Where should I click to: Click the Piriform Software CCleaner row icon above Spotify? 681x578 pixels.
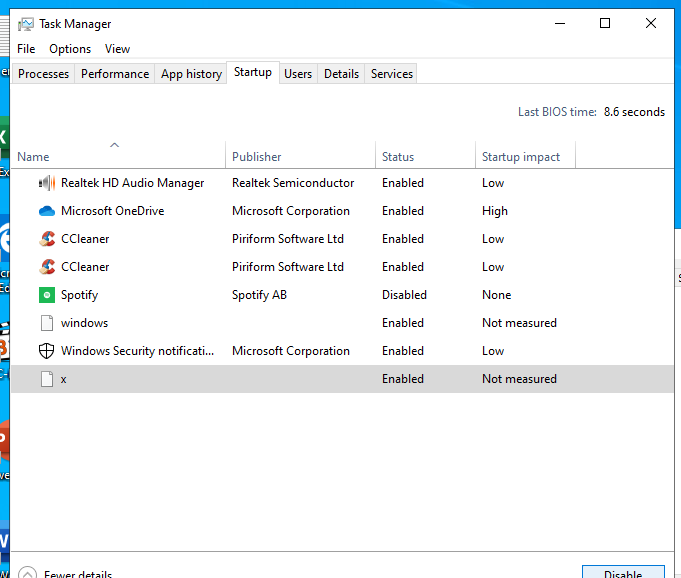click(47, 267)
